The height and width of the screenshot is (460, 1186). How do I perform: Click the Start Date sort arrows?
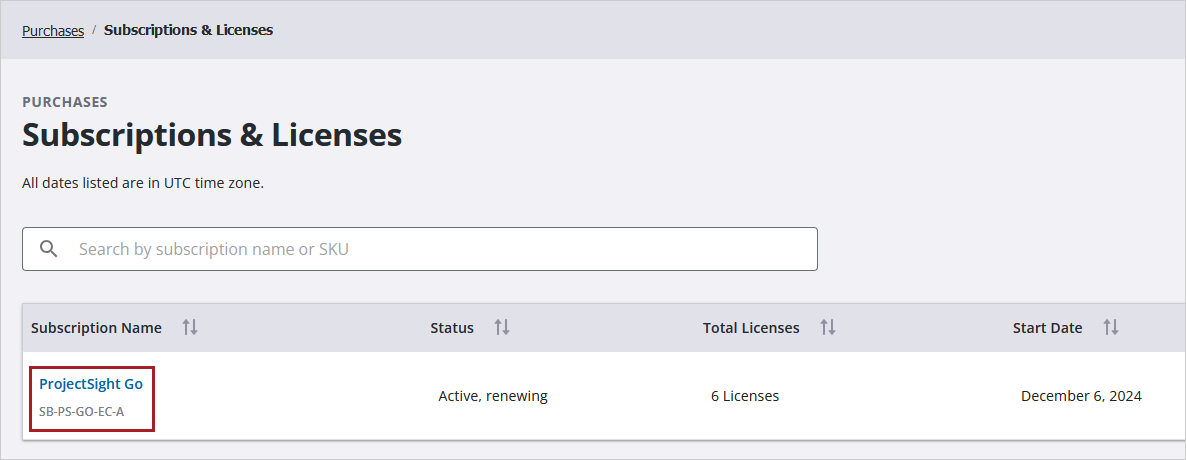pyautogui.click(x=1110, y=328)
